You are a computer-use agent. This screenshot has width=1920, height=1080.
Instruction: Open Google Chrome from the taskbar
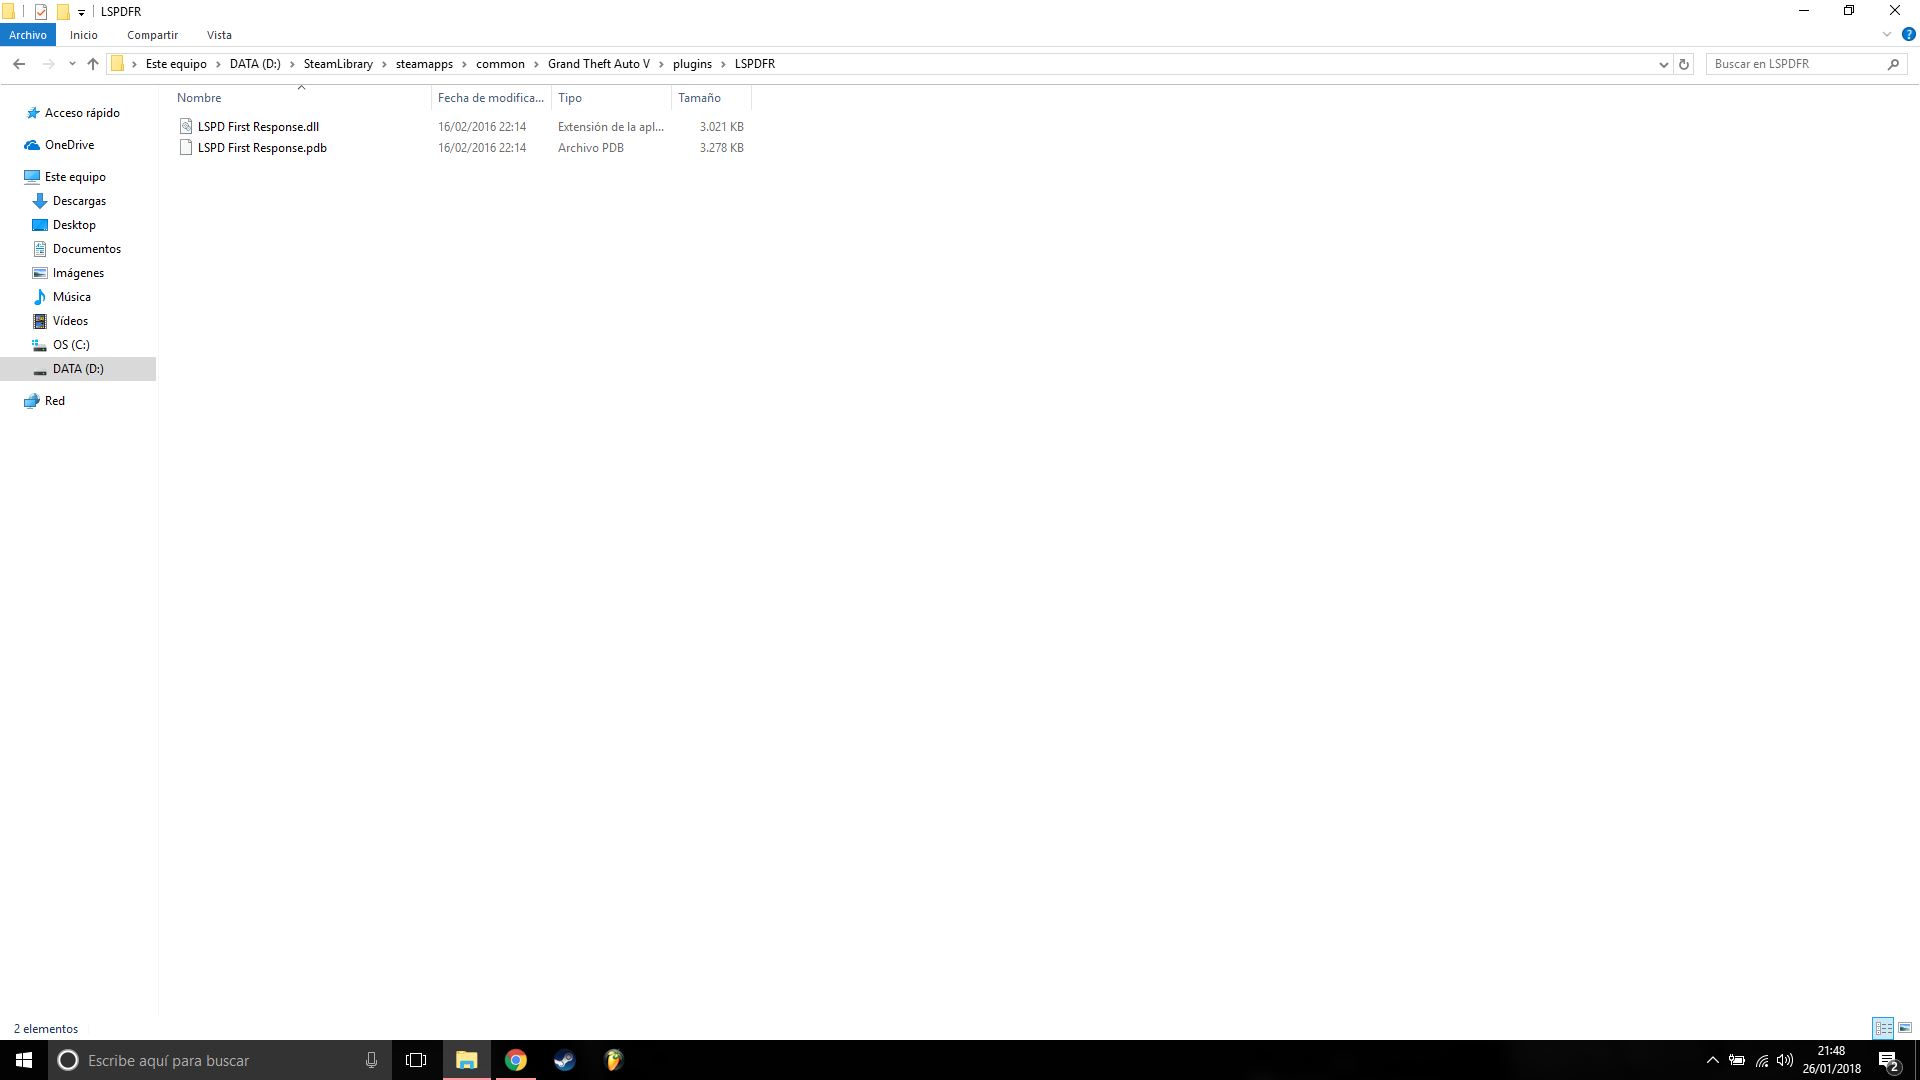point(516,1060)
